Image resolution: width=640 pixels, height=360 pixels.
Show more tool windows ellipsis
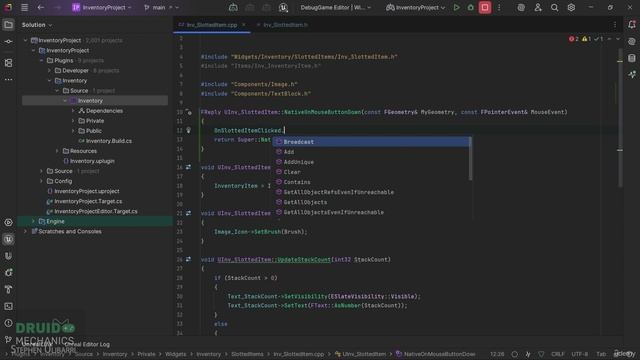click(x=8, y=80)
